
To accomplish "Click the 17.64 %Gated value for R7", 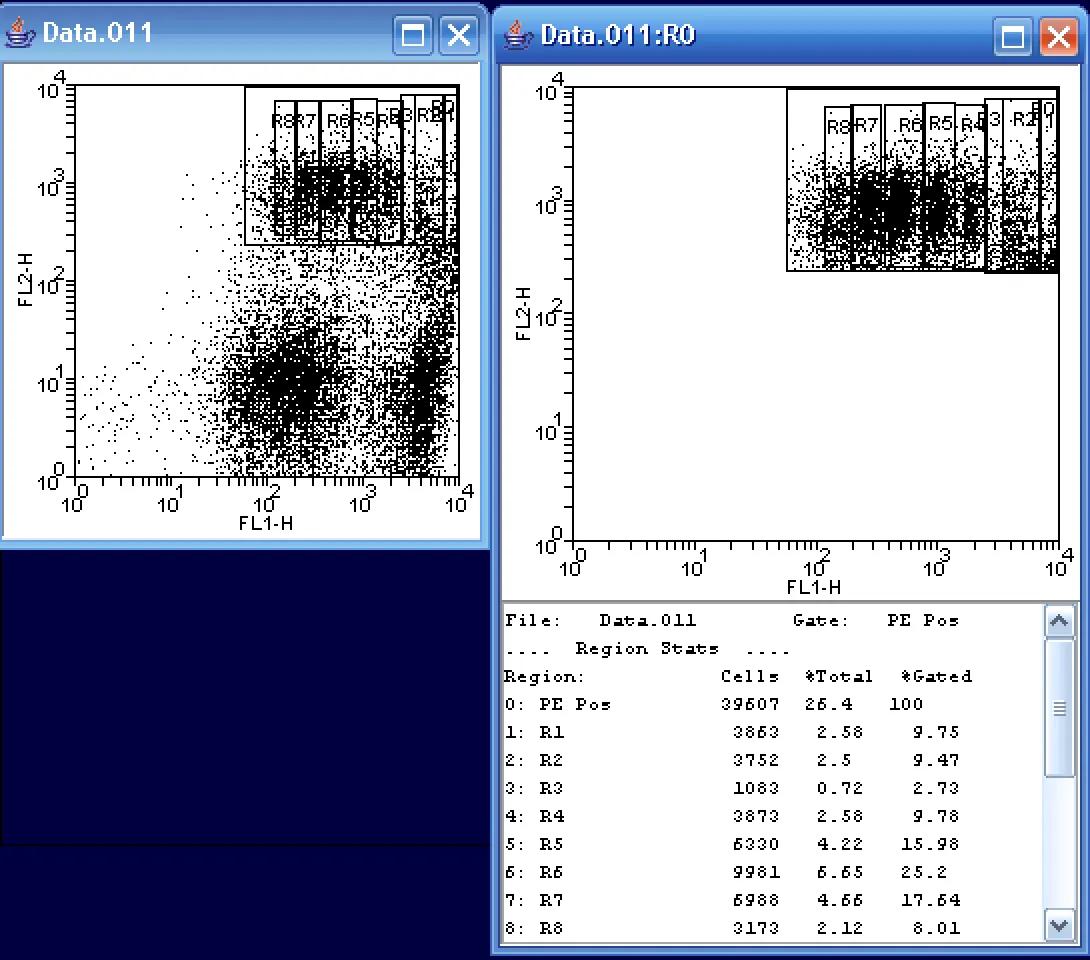I will click(930, 900).
